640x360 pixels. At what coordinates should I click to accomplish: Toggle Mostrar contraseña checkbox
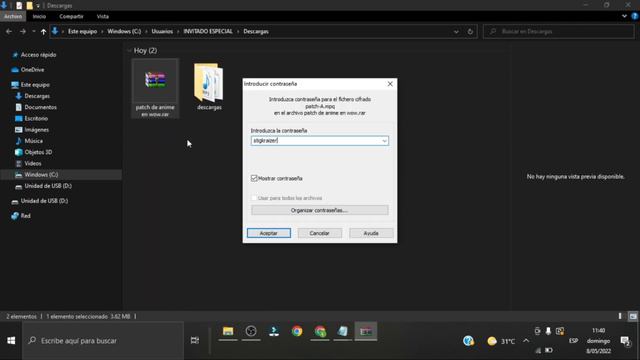click(x=254, y=178)
